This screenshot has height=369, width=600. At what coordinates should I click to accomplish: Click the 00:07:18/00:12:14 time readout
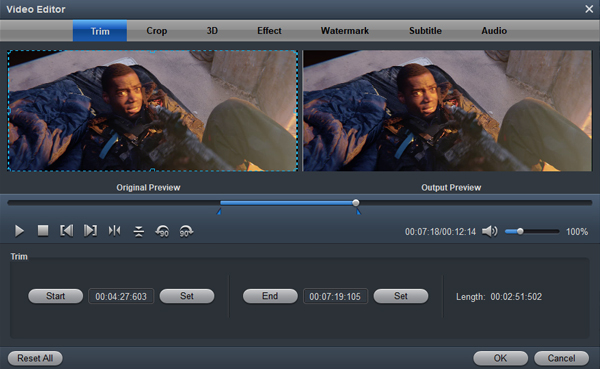440,232
